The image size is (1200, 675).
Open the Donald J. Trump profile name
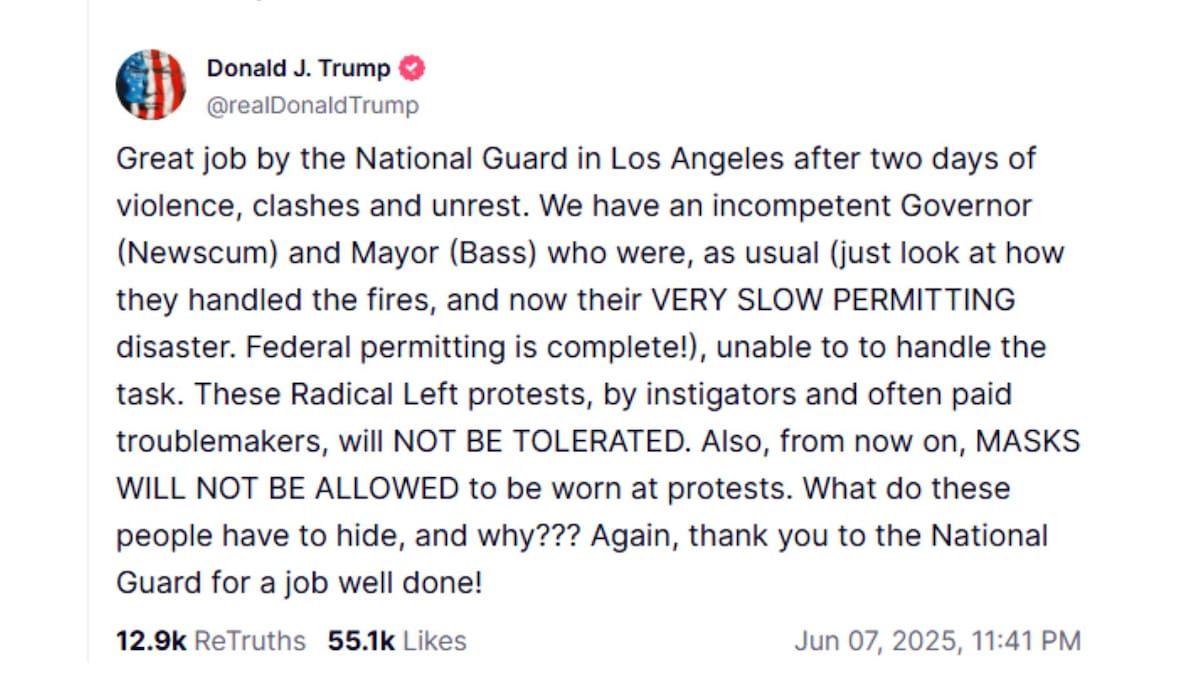[x=298, y=69]
